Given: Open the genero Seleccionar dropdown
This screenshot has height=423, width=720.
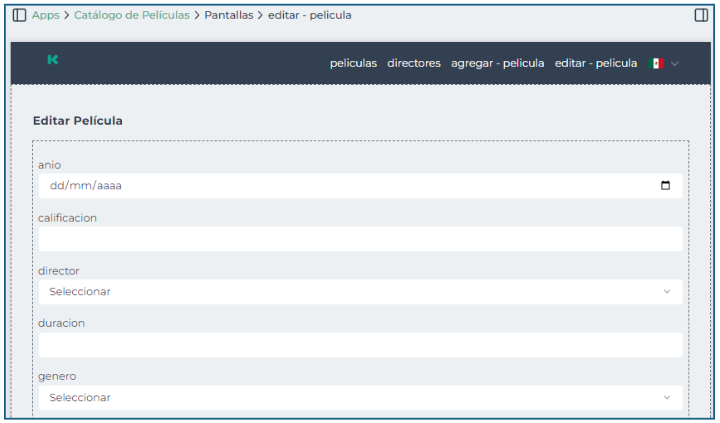Looking at the screenshot, I should [x=360, y=397].
